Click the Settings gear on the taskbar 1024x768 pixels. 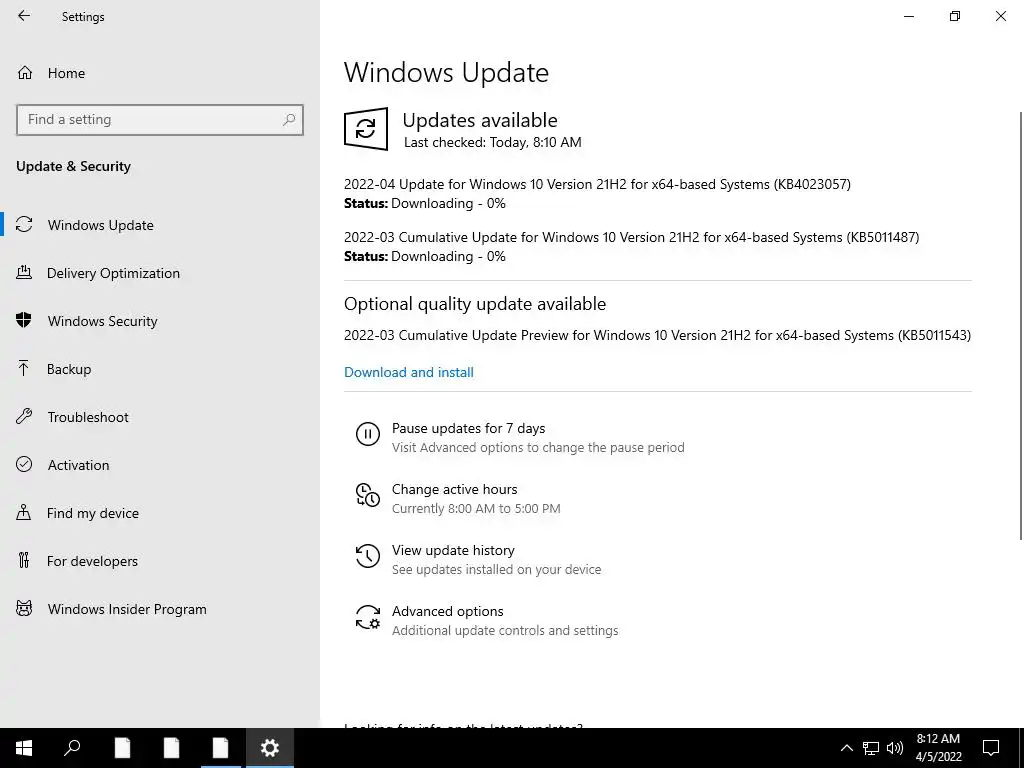point(270,748)
